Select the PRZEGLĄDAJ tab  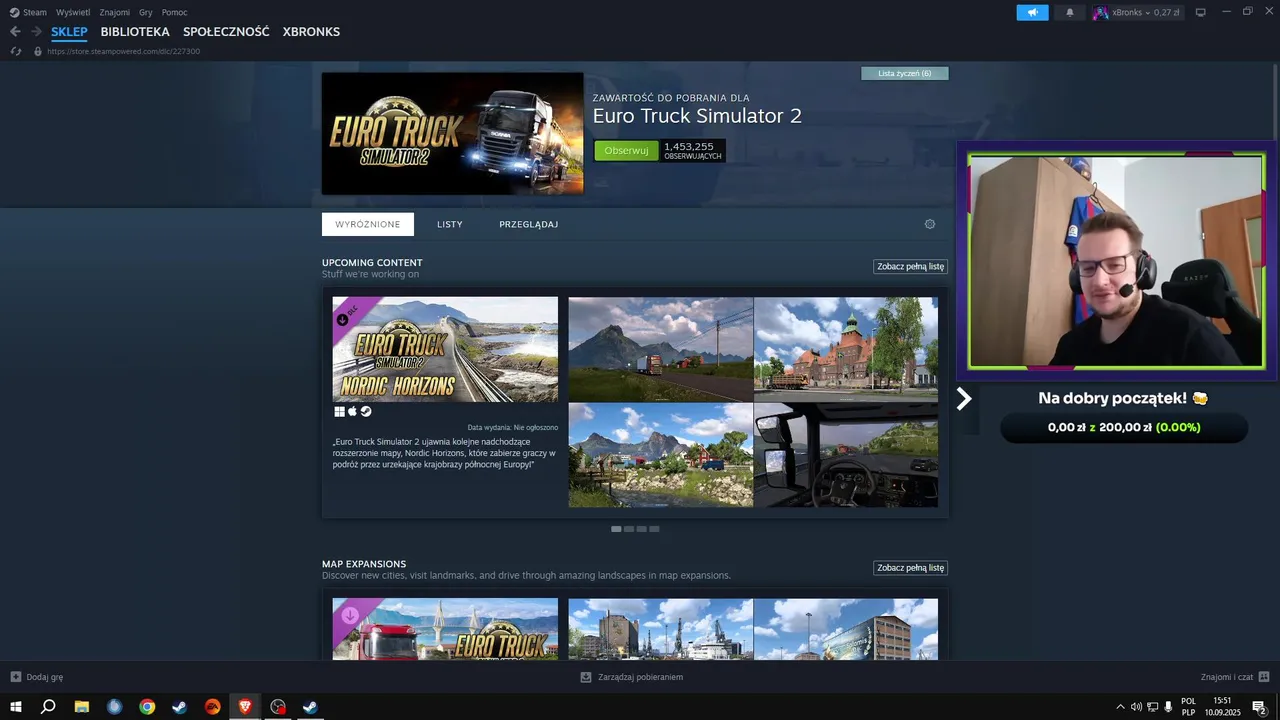pos(529,224)
